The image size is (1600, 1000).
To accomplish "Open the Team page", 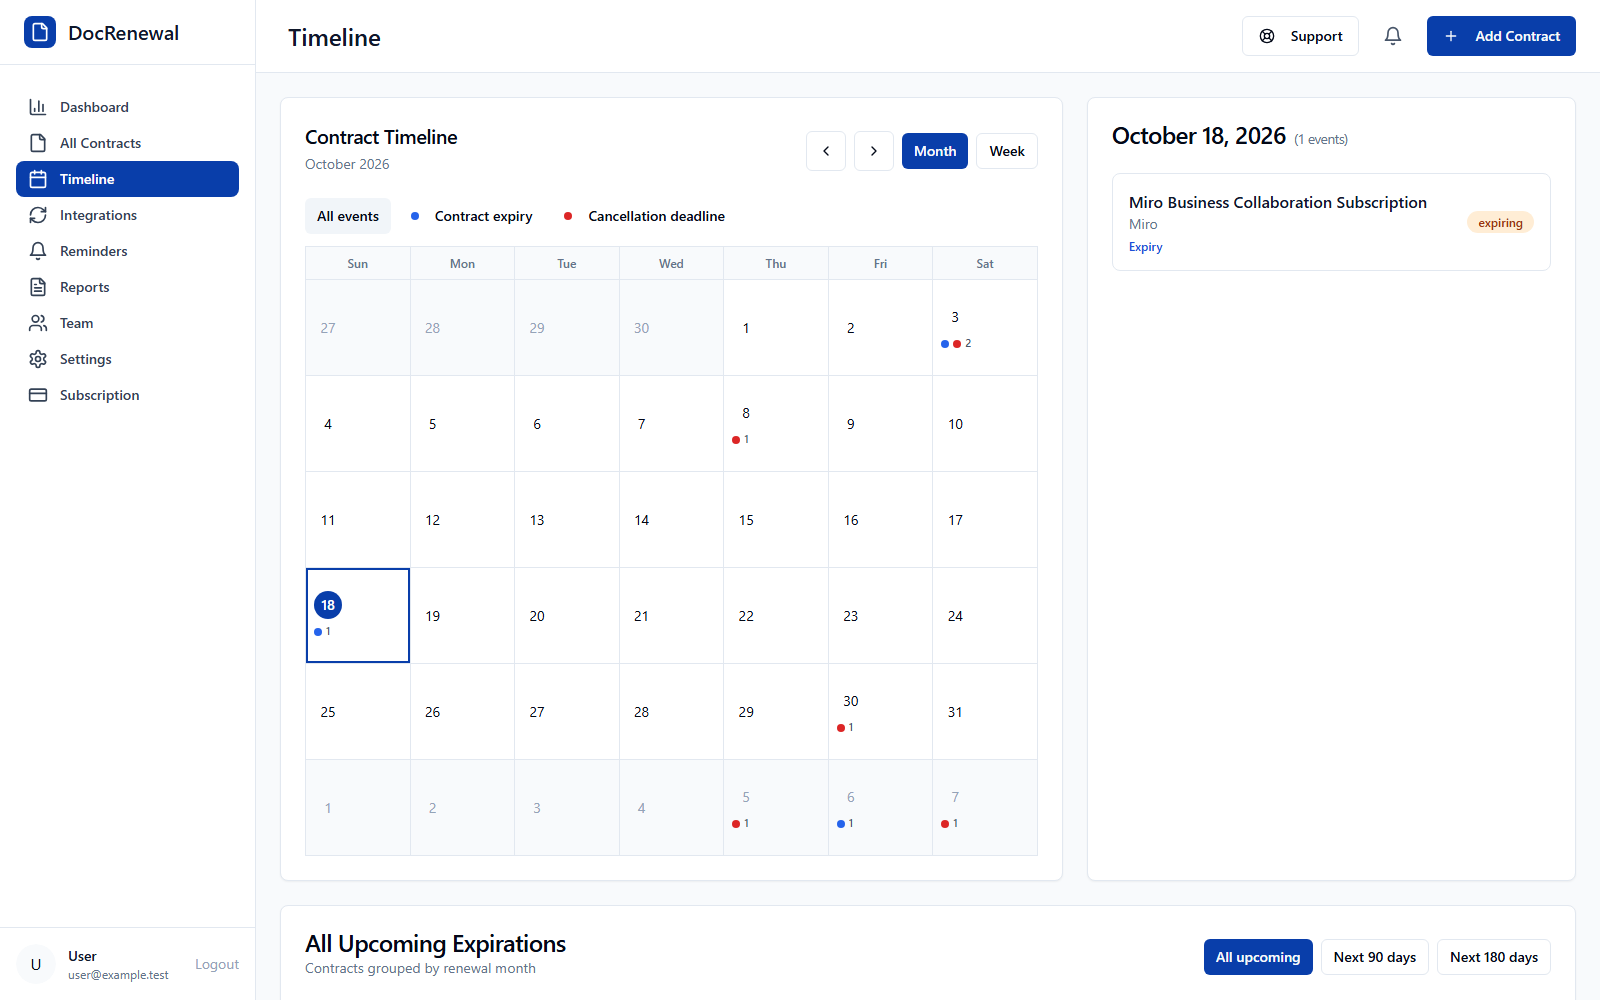I will (x=127, y=323).
